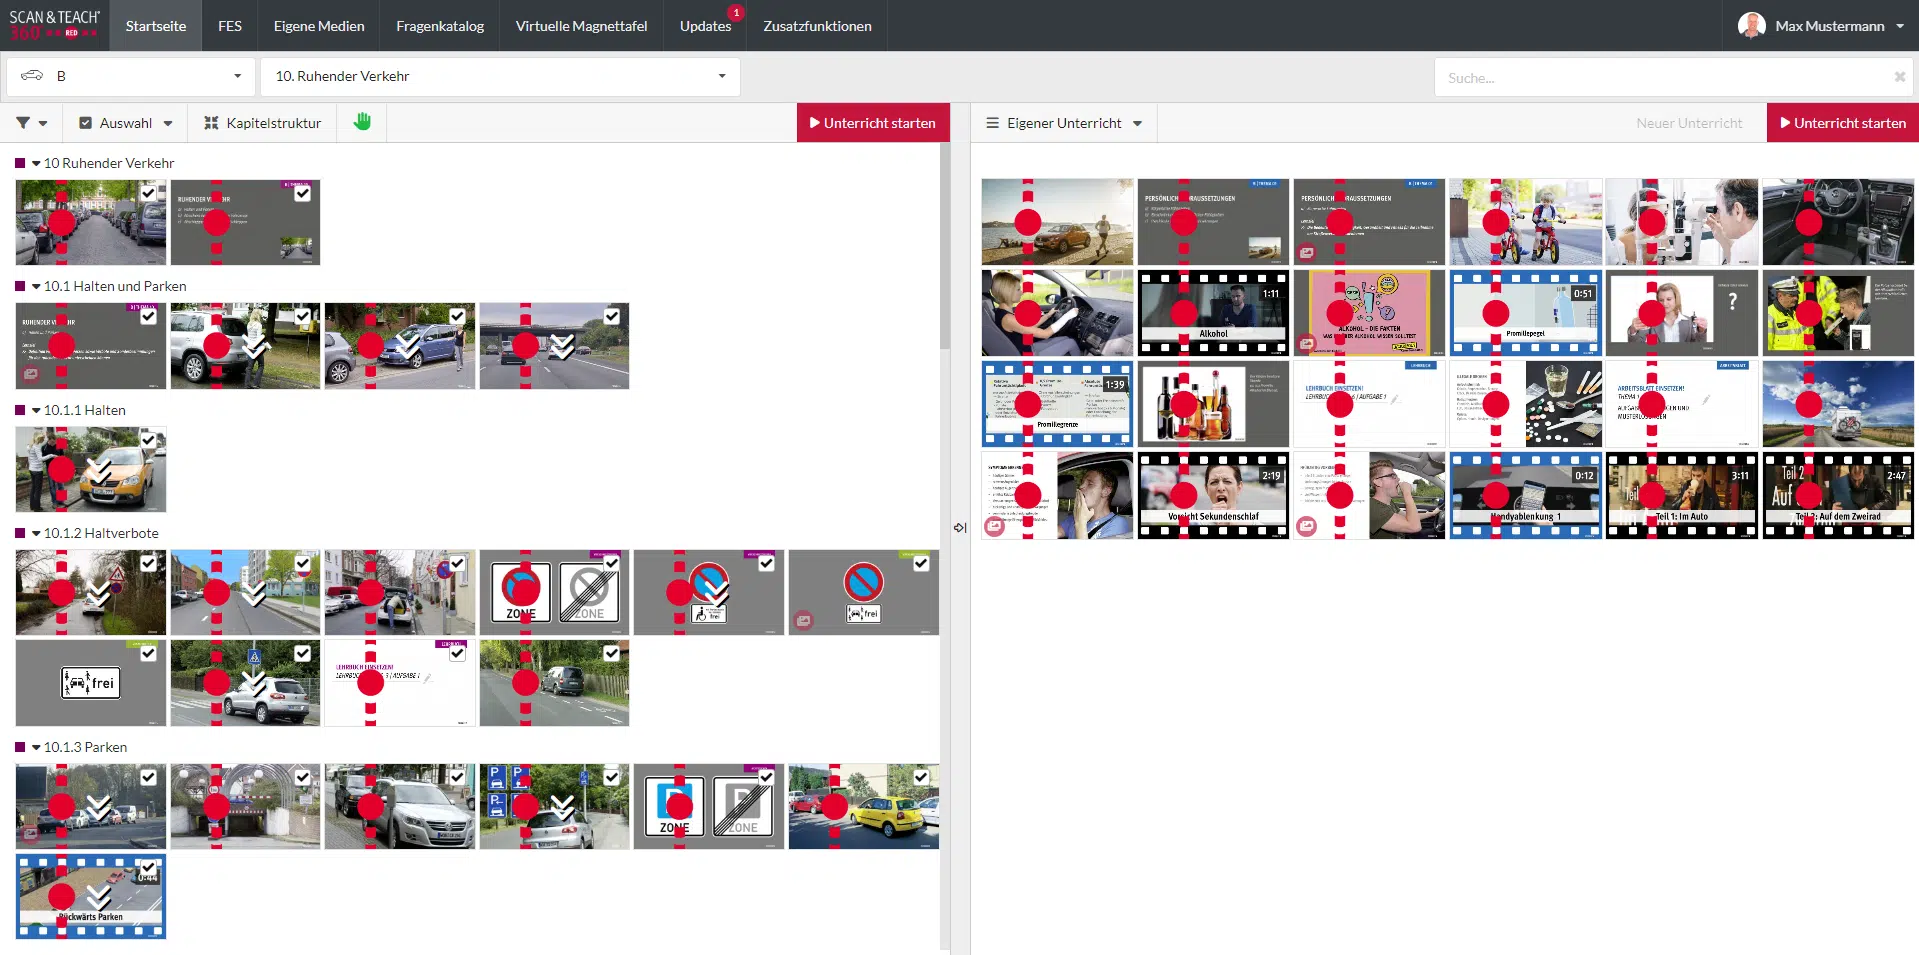Click the Updates notification badge
The image size is (1919, 955).
click(x=736, y=13)
